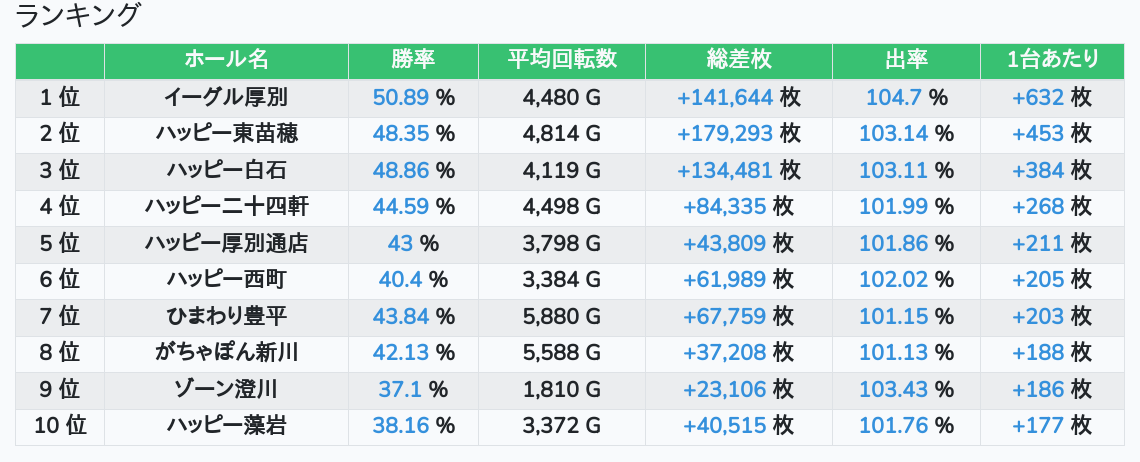Click the +40,515 value for ハッピー藻岩
Viewport: 1140px width, 462px height.
point(724,426)
